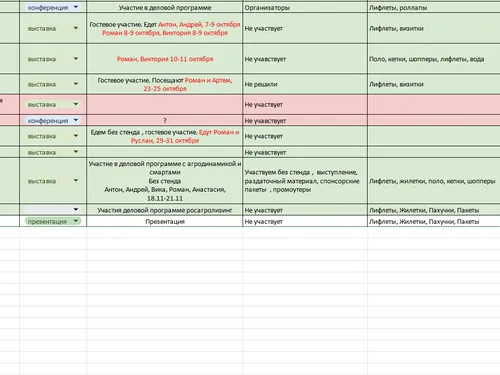Select the Роман, Виктория 10-11 октября cell
Screen dimensions: 500x375
click(165, 59)
